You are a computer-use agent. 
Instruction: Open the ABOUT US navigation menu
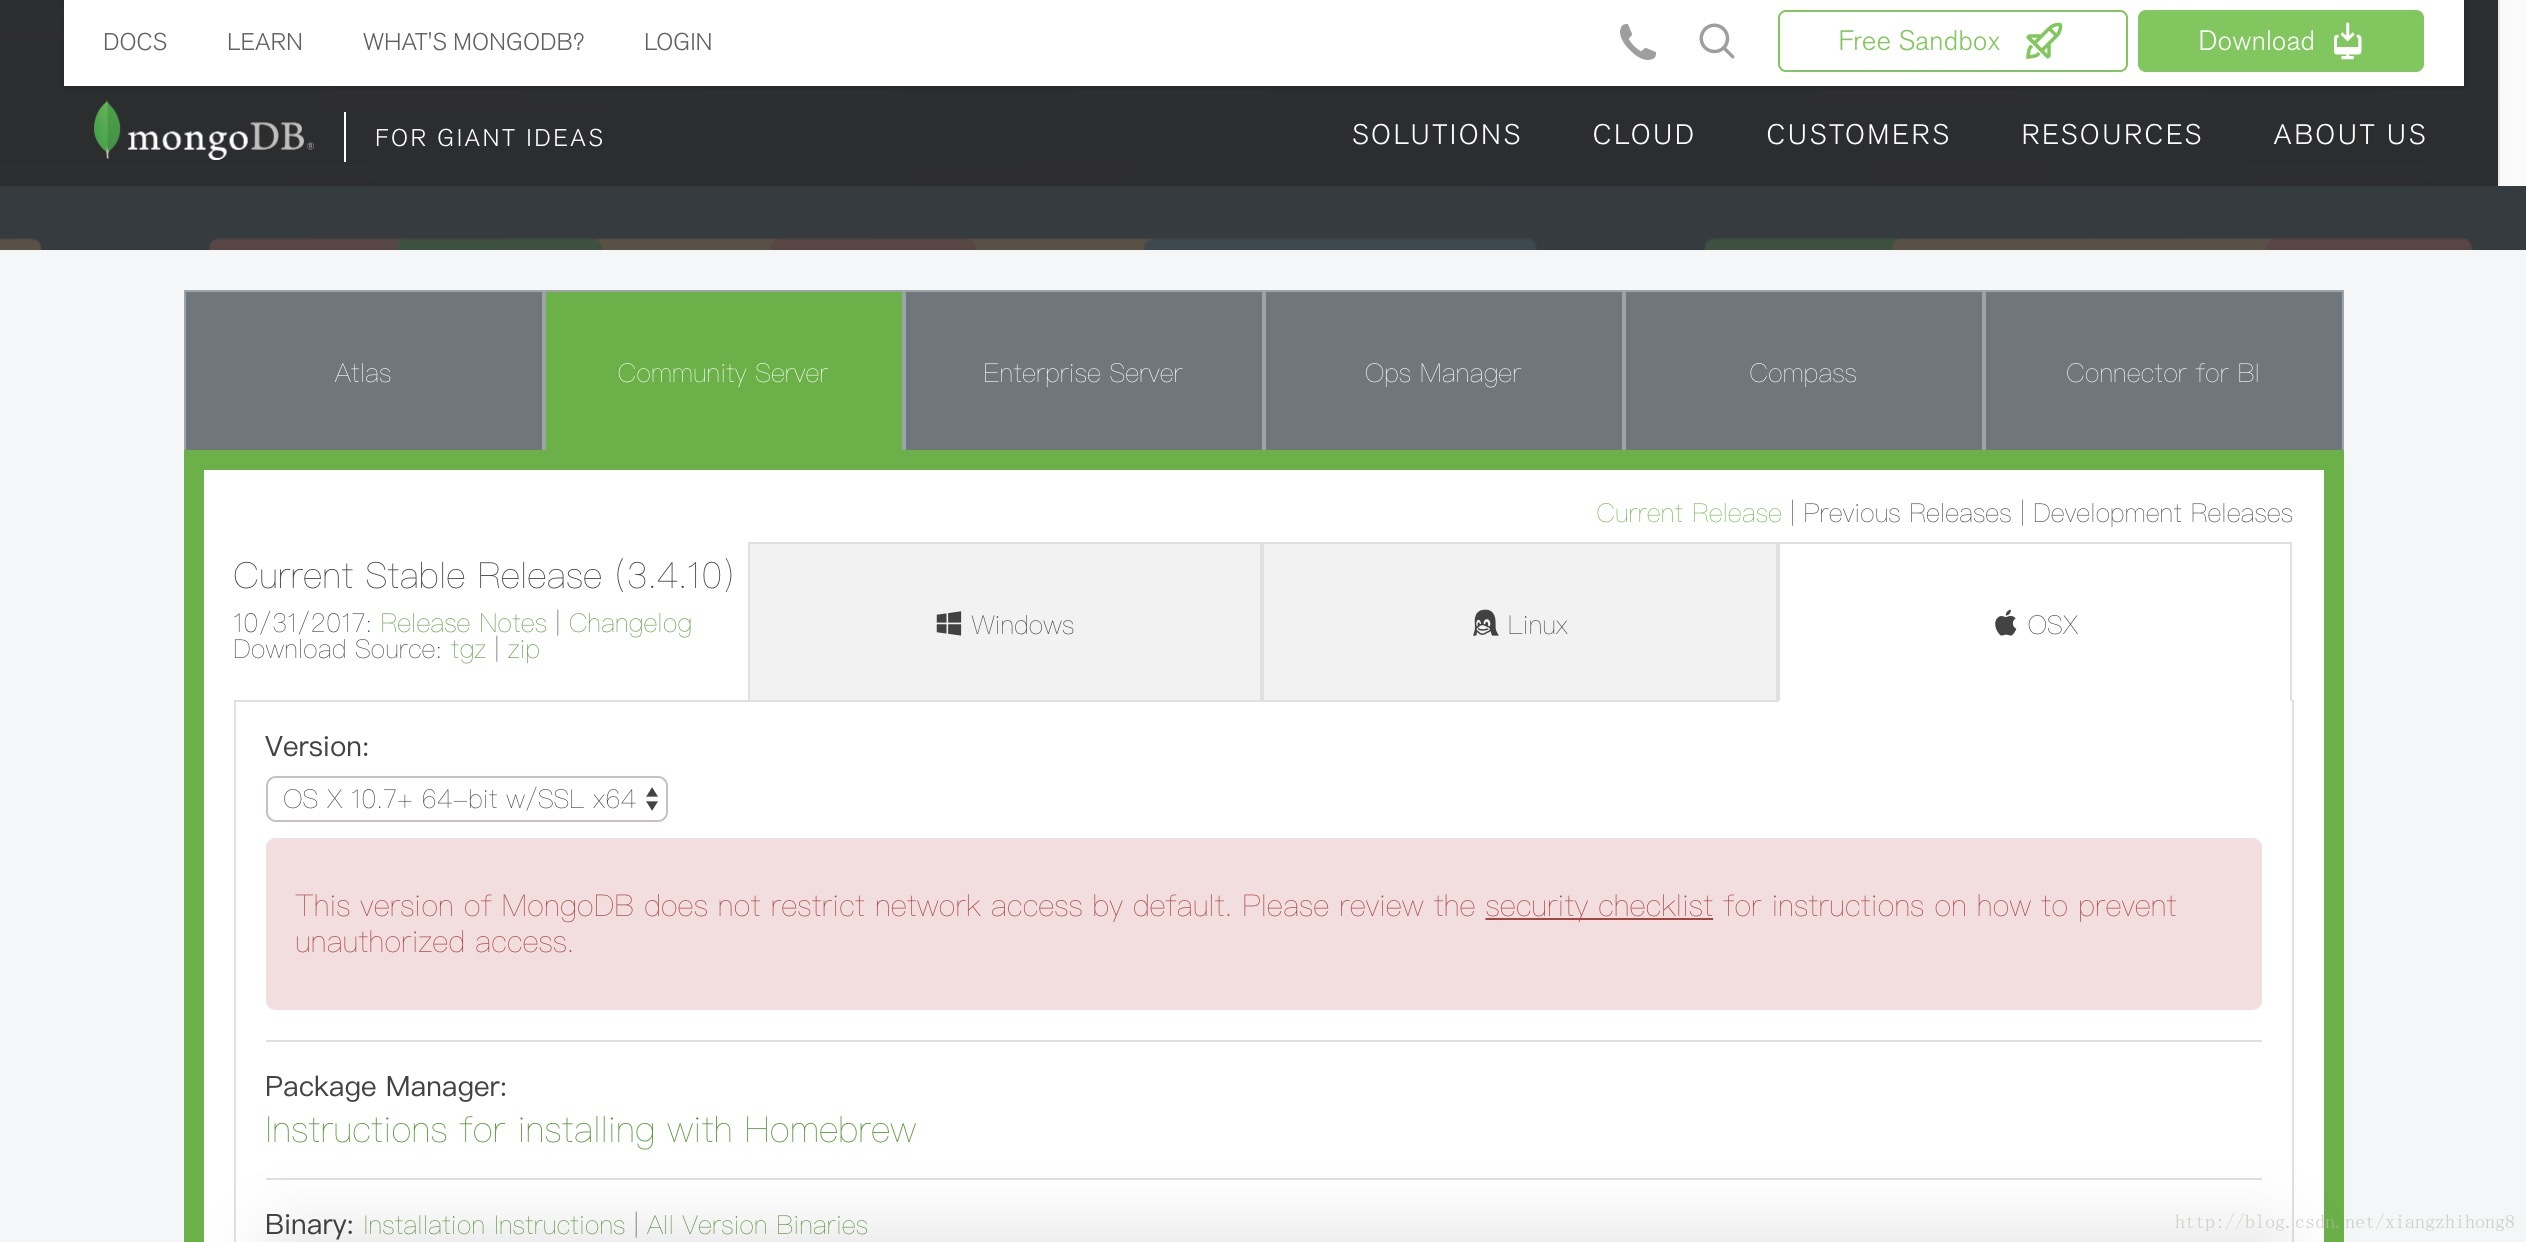click(x=2349, y=135)
